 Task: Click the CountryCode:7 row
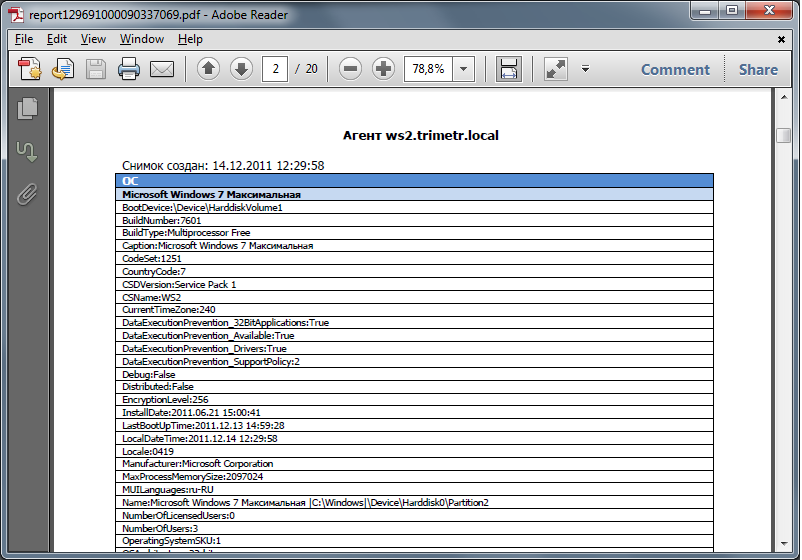click(x=414, y=272)
